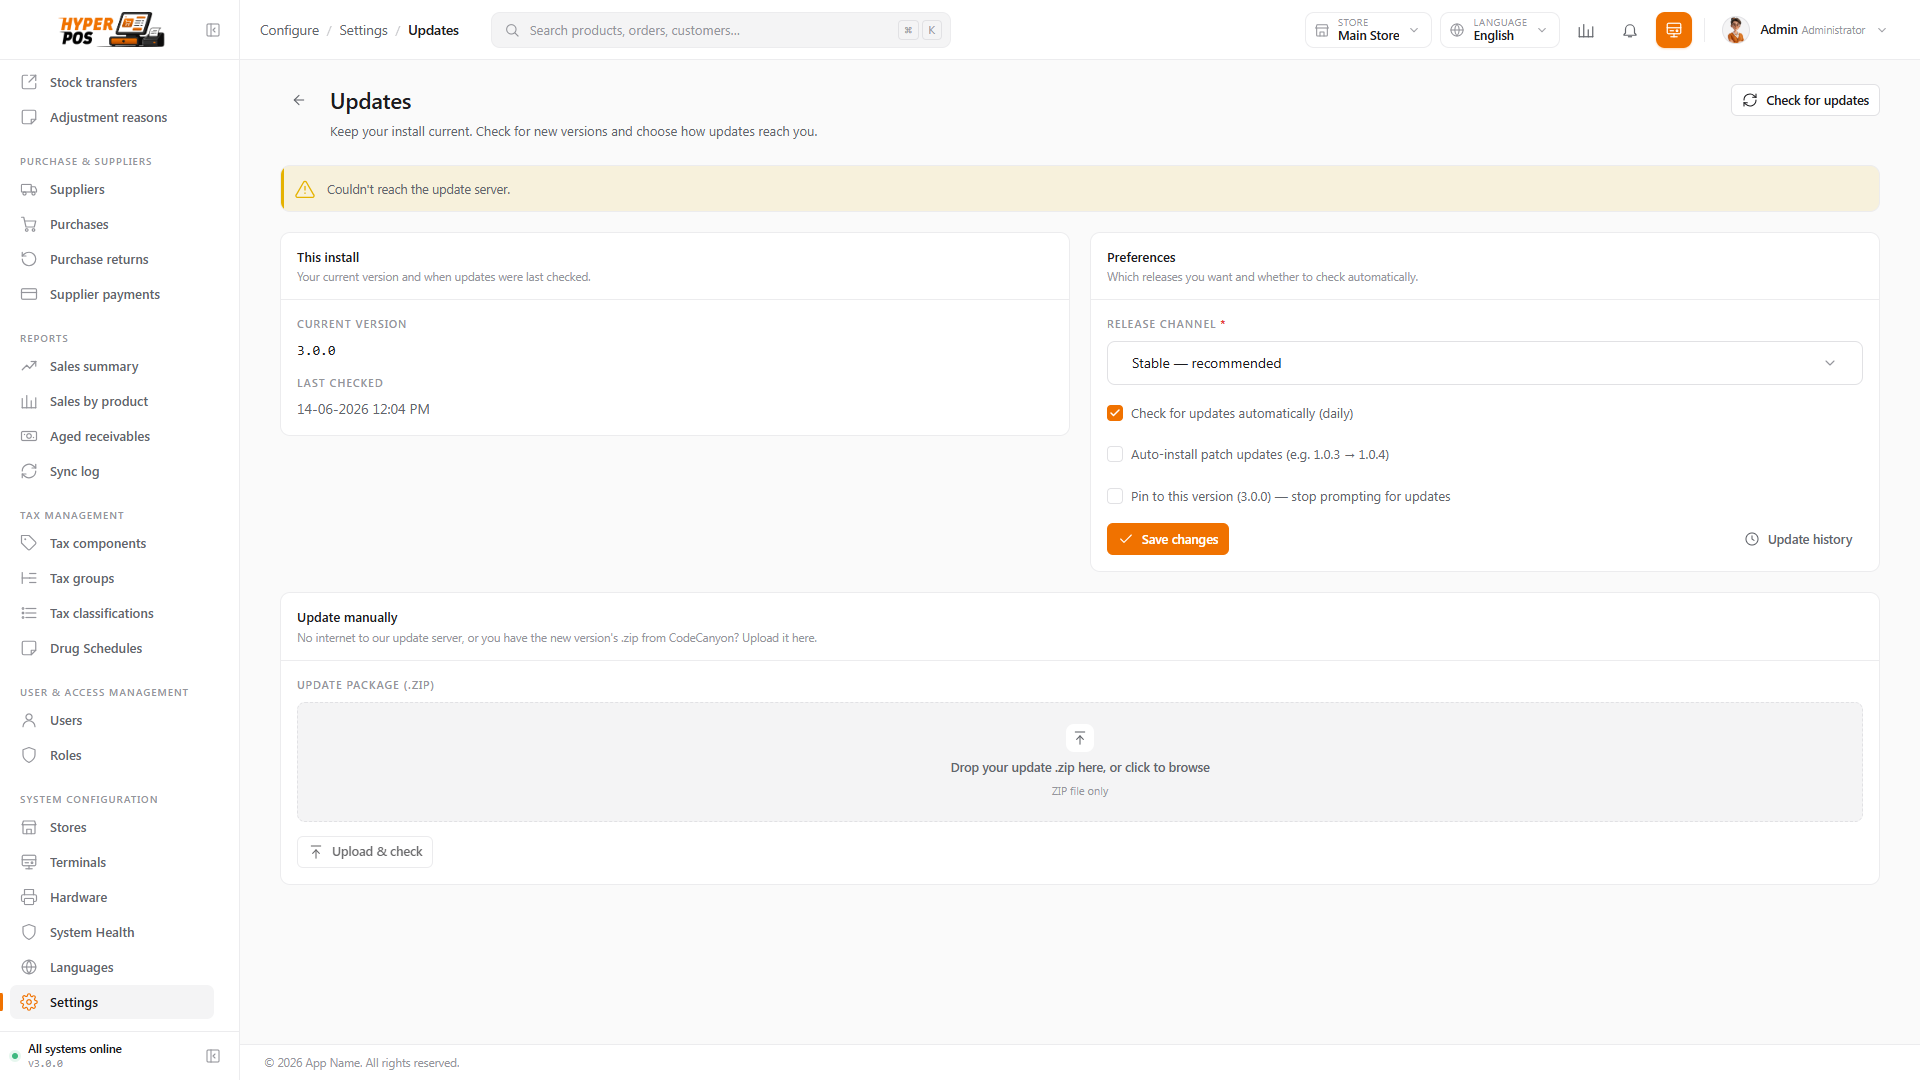Screen dimensions: 1920x1080
Task: Expand the Admin user menu chevron
Action: coord(1882,30)
